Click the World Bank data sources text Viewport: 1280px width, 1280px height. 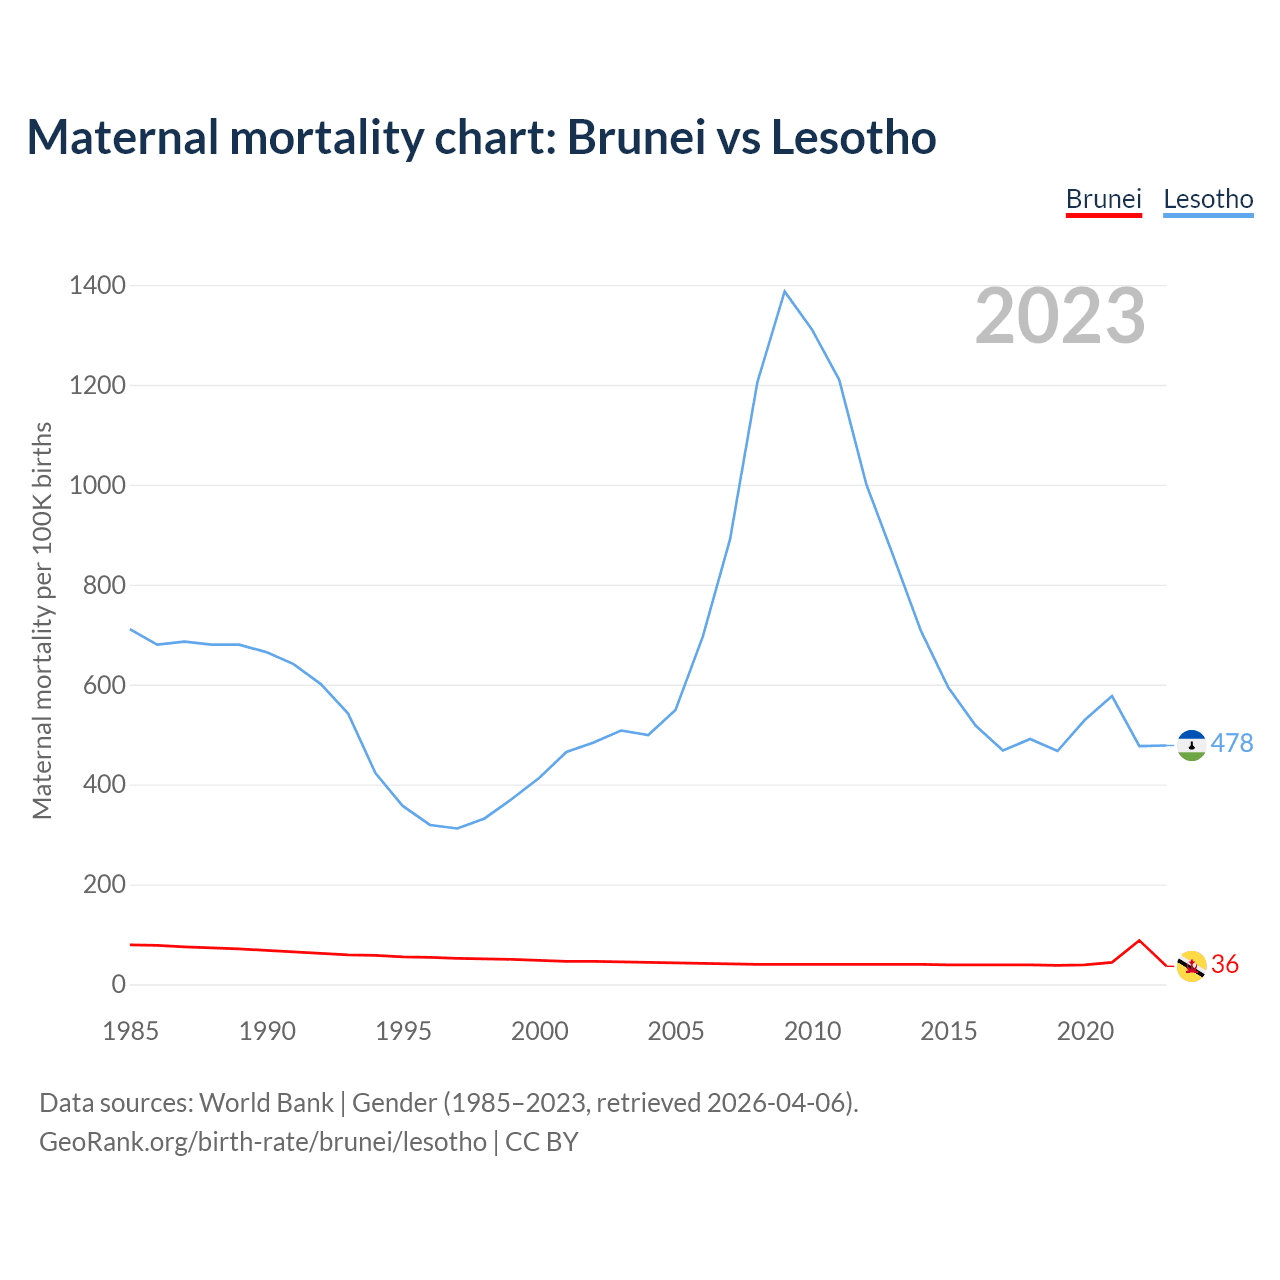[x=449, y=1102]
